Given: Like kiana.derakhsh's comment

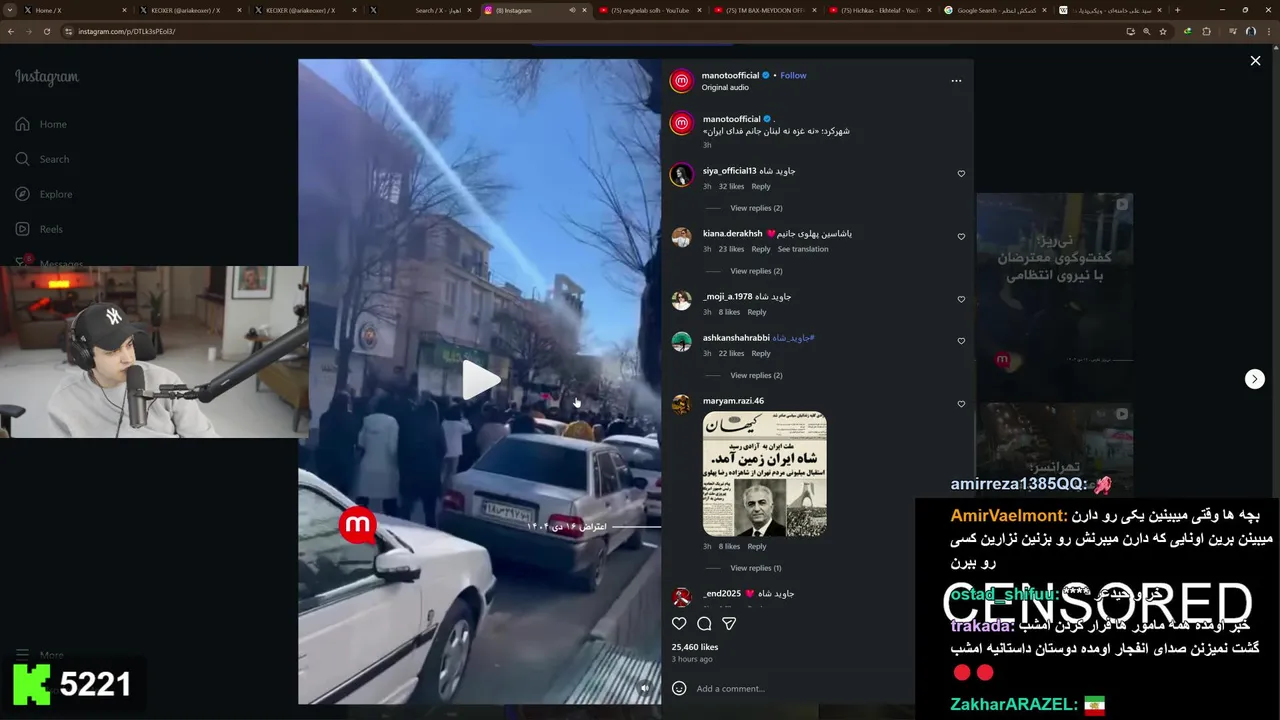Looking at the screenshot, I should [961, 237].
